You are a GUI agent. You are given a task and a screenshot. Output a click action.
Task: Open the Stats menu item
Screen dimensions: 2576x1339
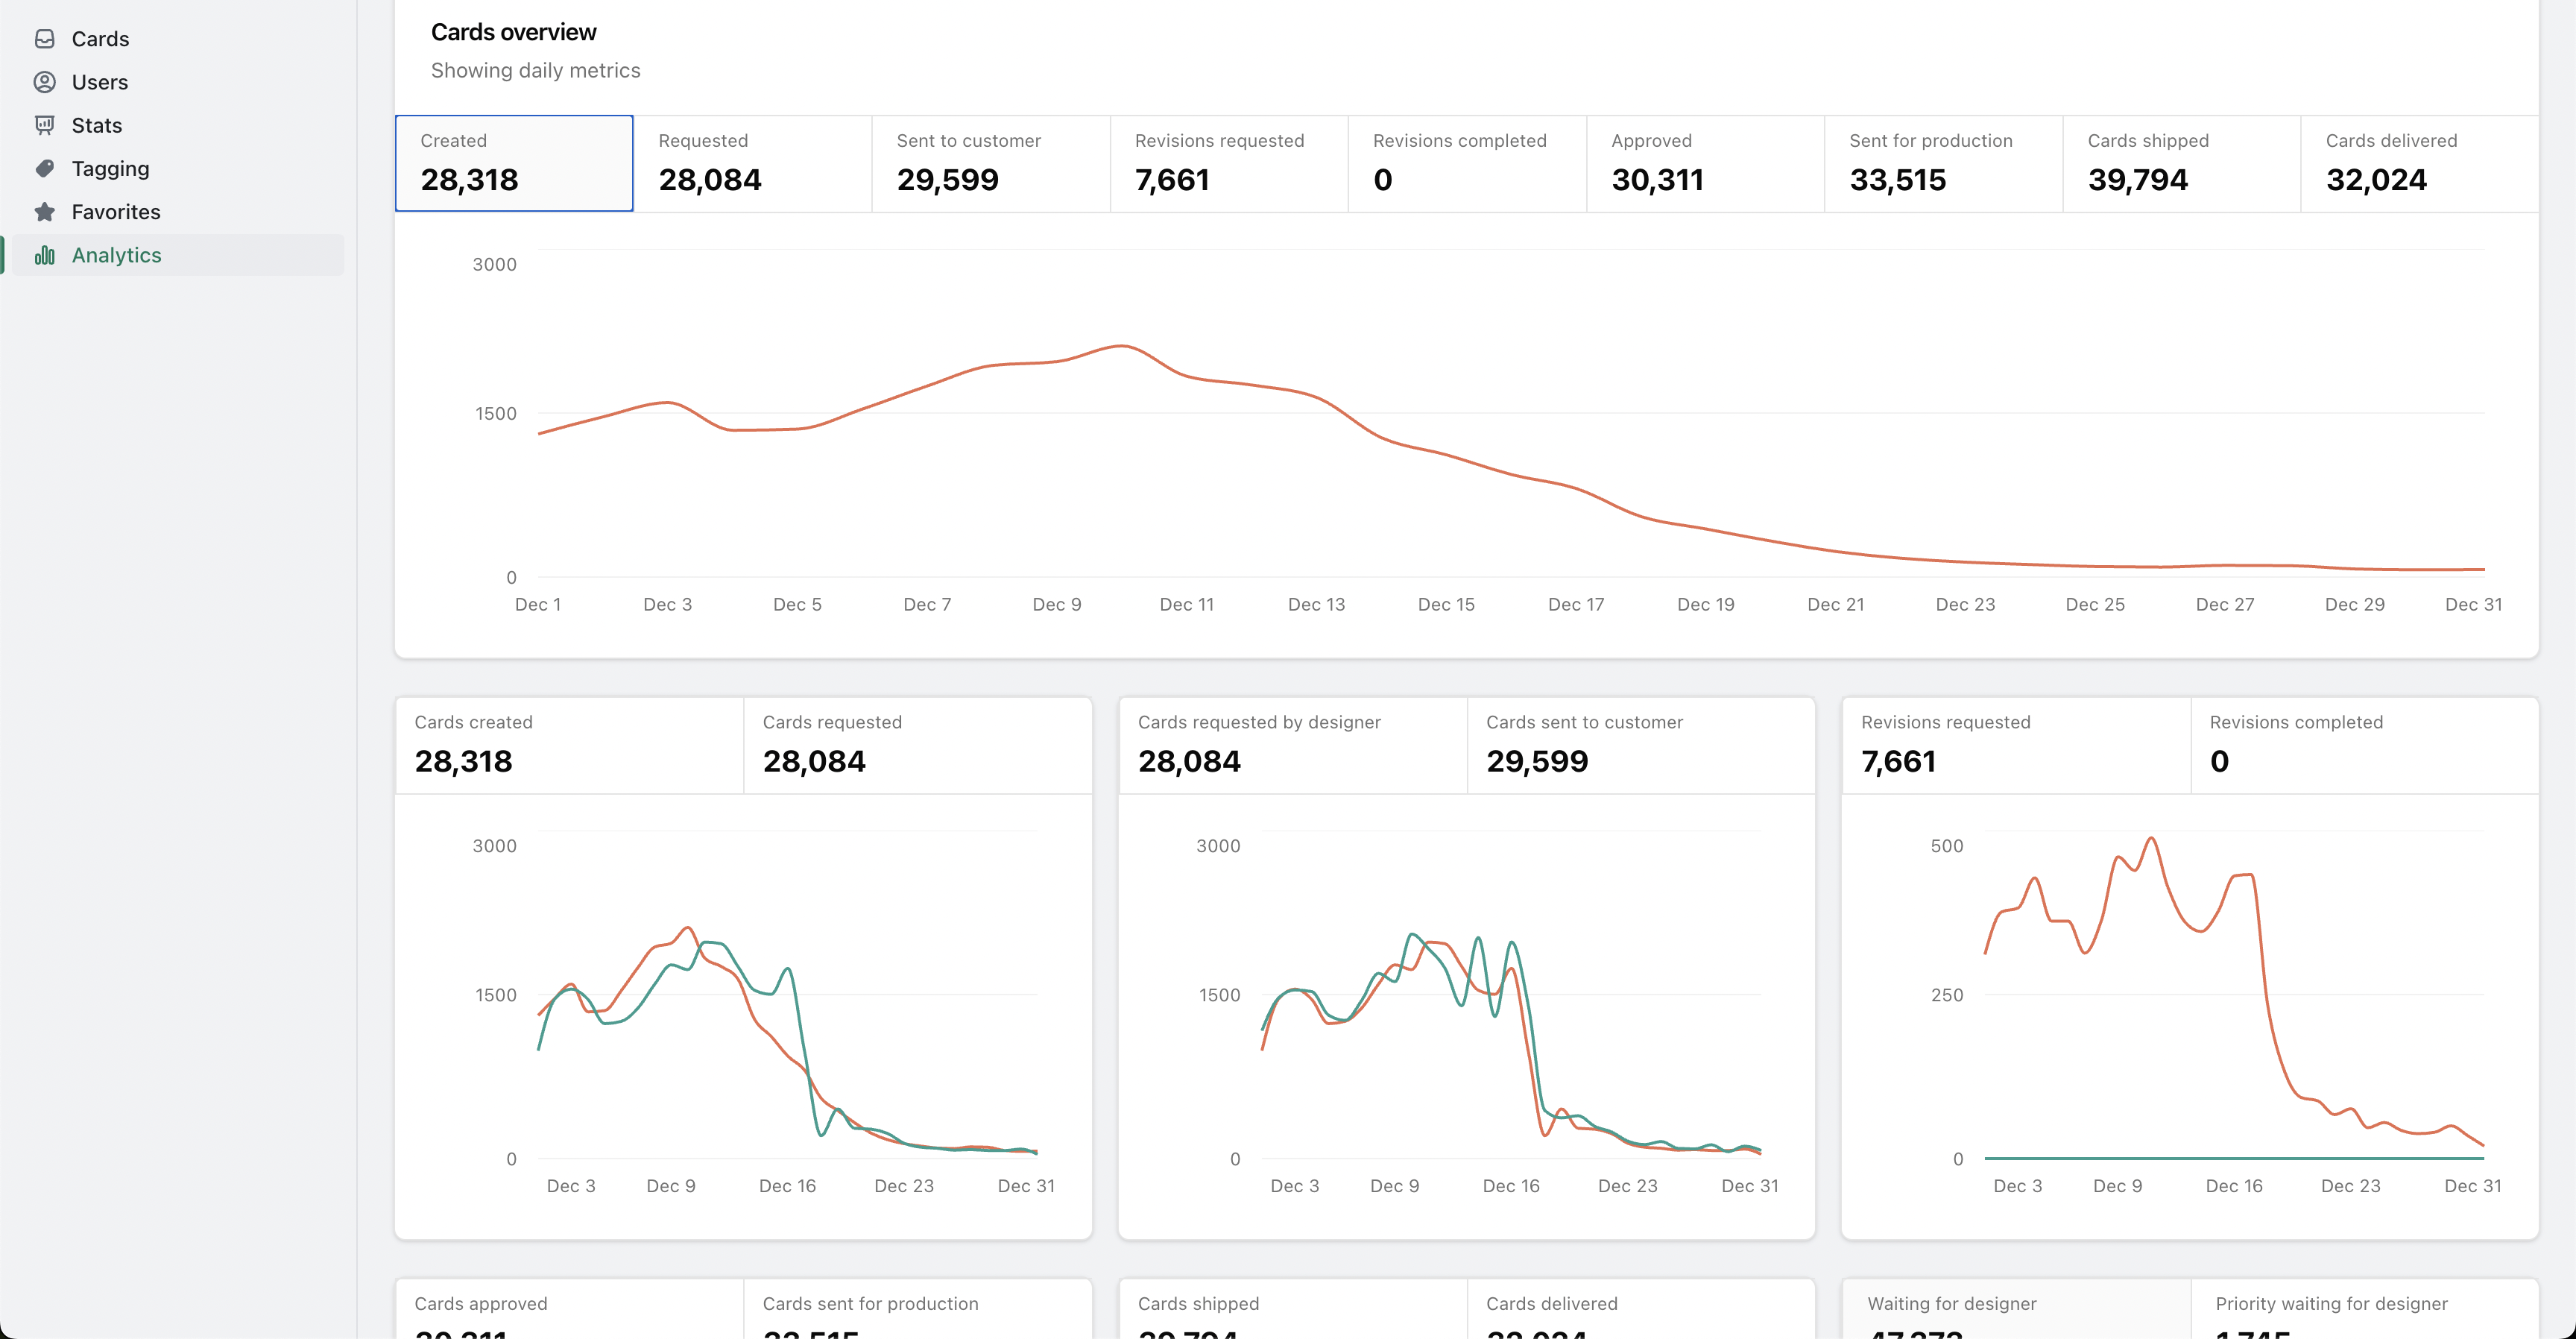coord(97,125)
